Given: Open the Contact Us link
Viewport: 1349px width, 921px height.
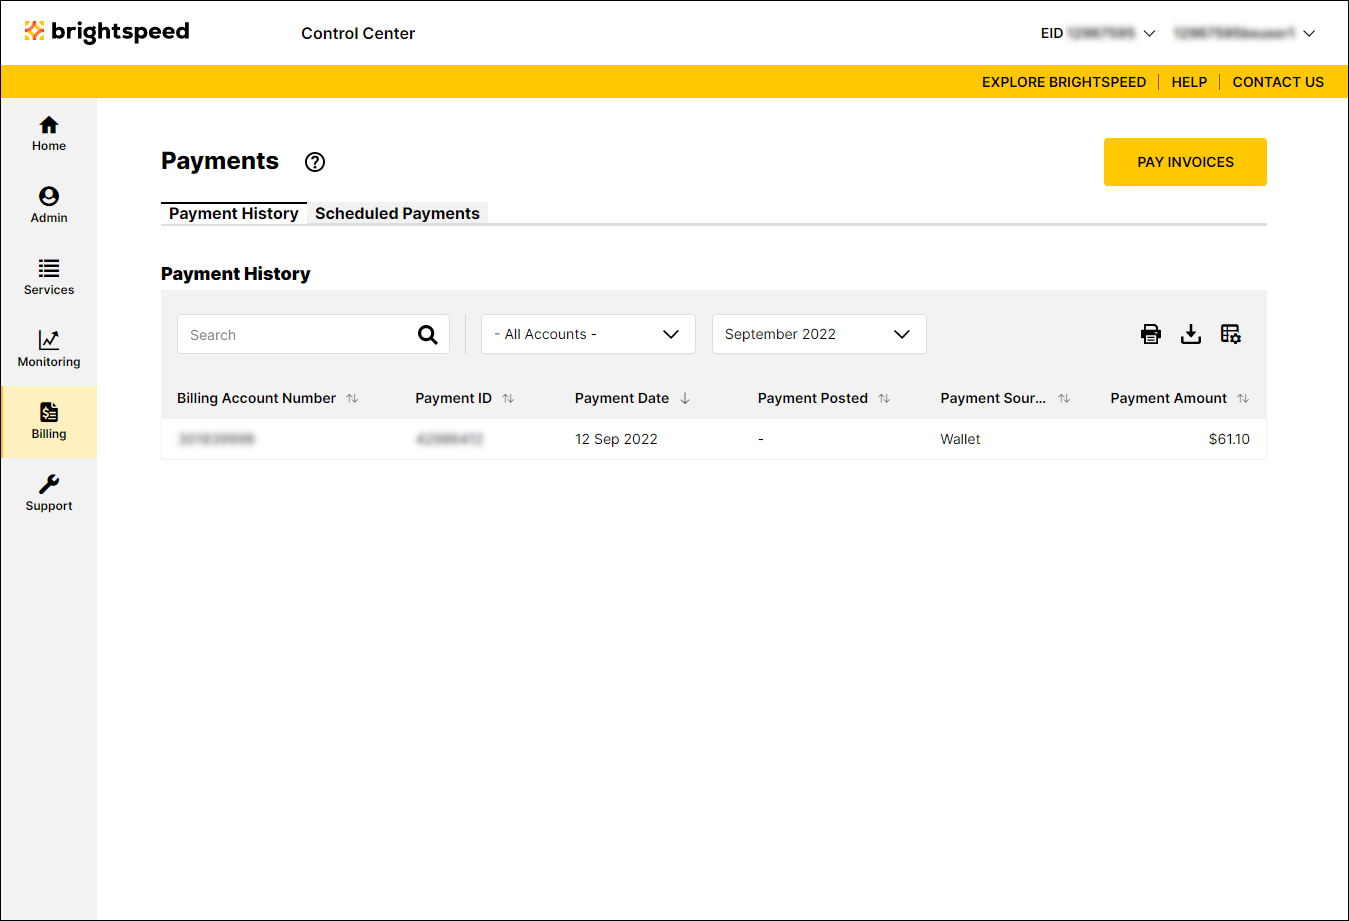Looking at the screenshot, I should [x=1278, y=82].
